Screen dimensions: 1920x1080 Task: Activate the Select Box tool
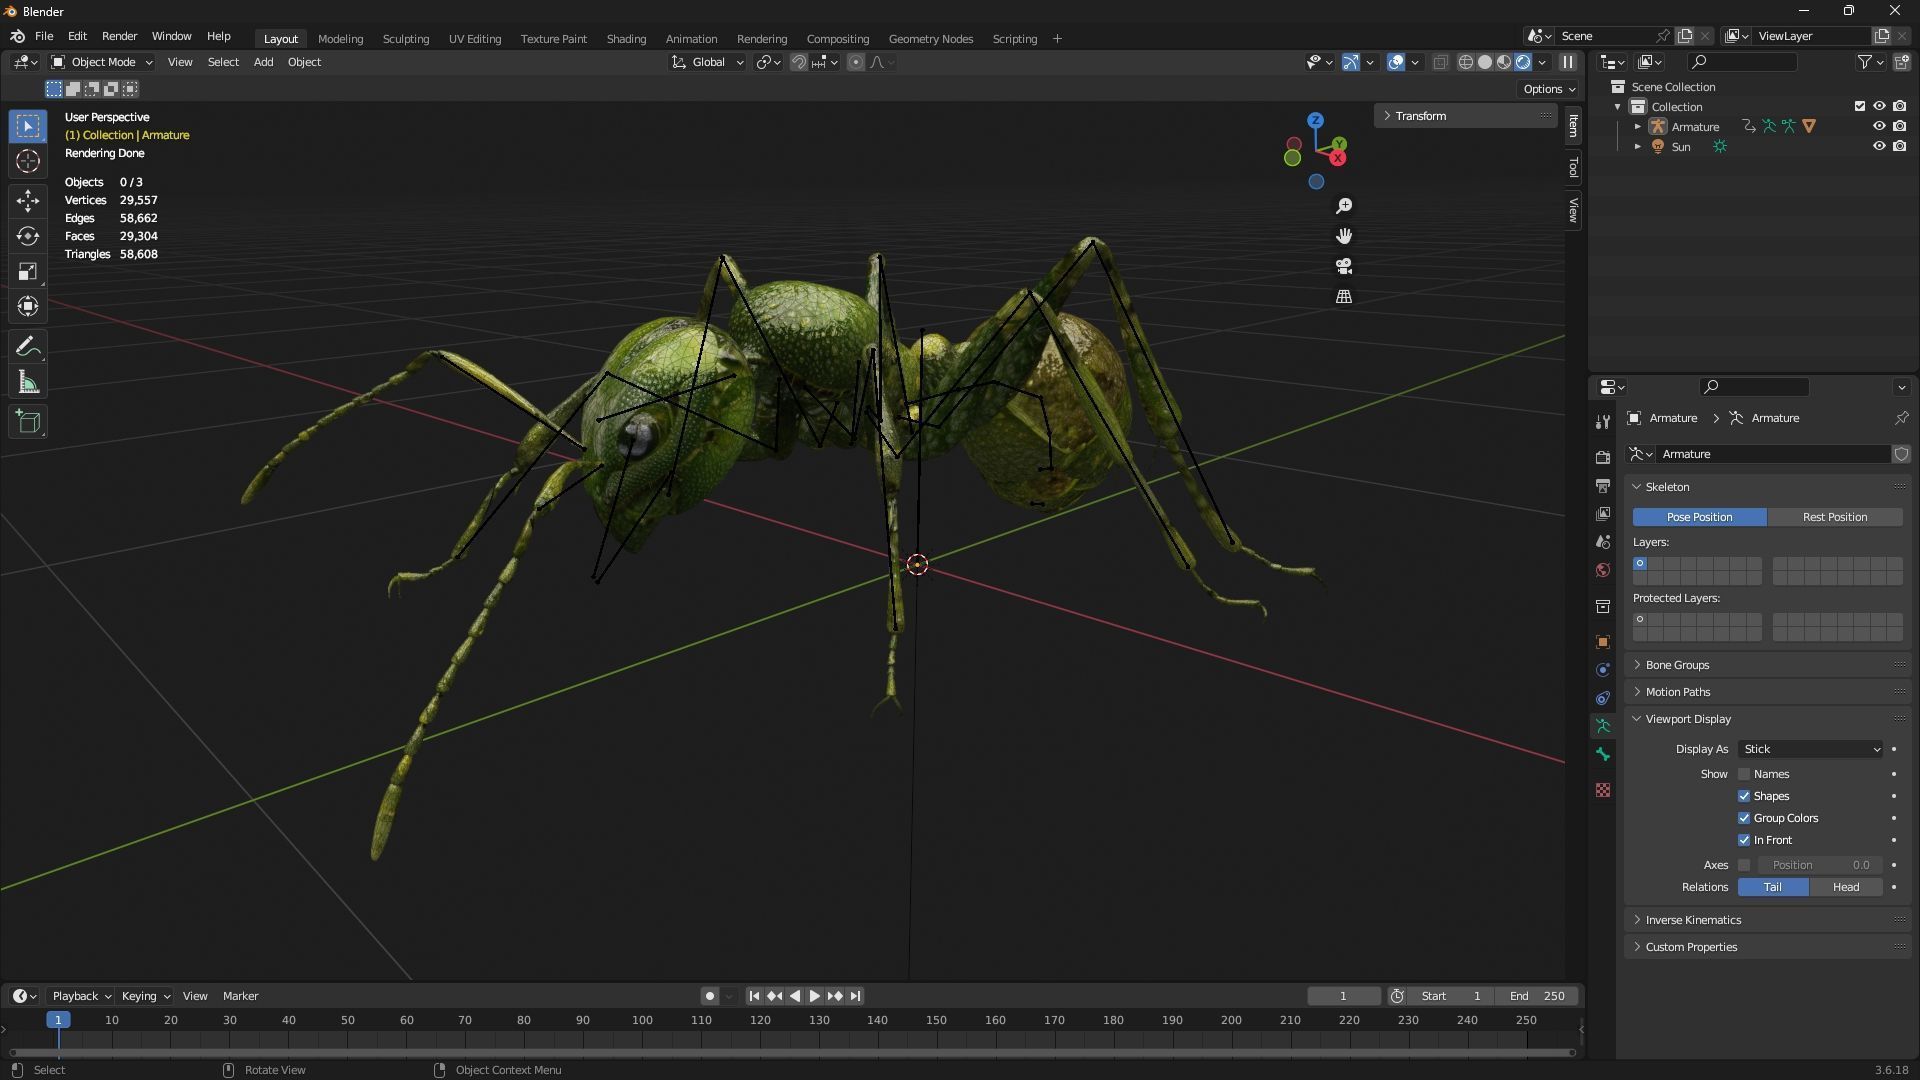pos(28,126)
